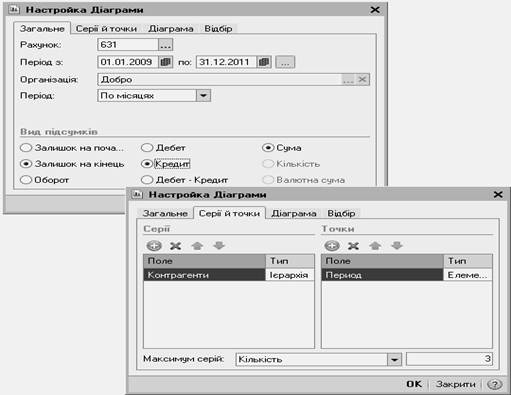
Task: Click the Ієрархія type cell
Action: click(x=289, y=275)
